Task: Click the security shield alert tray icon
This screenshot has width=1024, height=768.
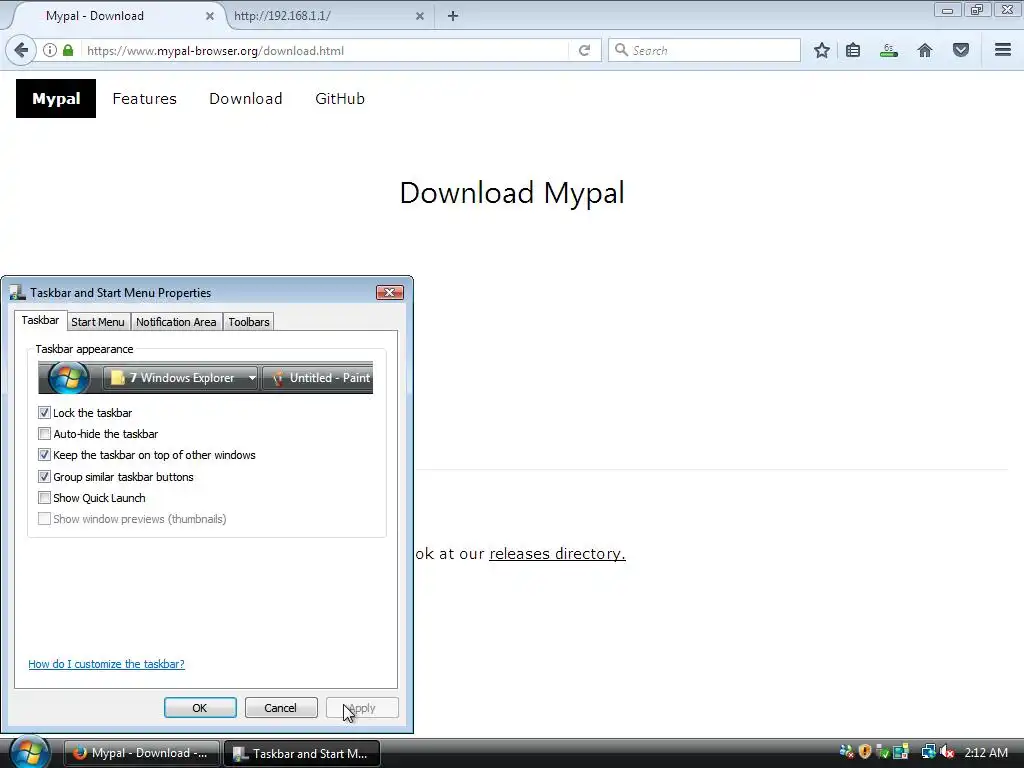Action: (x=865, y=752)
